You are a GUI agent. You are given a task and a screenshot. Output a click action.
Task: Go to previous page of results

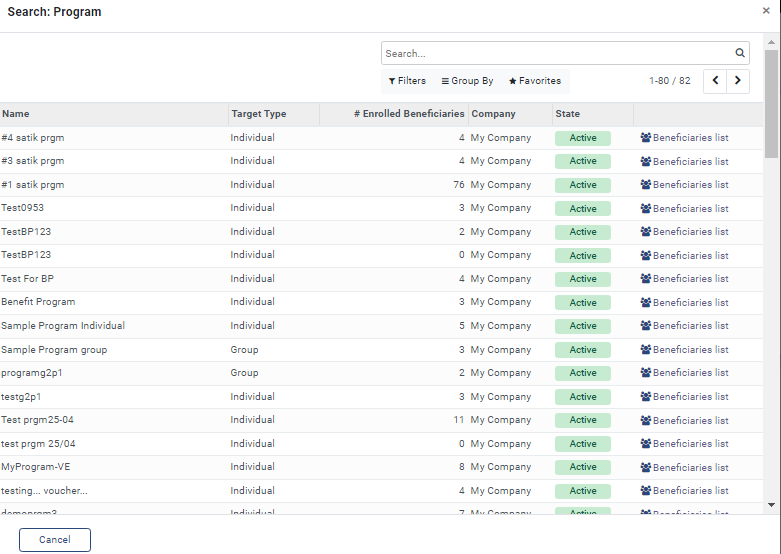click(715, 81)
